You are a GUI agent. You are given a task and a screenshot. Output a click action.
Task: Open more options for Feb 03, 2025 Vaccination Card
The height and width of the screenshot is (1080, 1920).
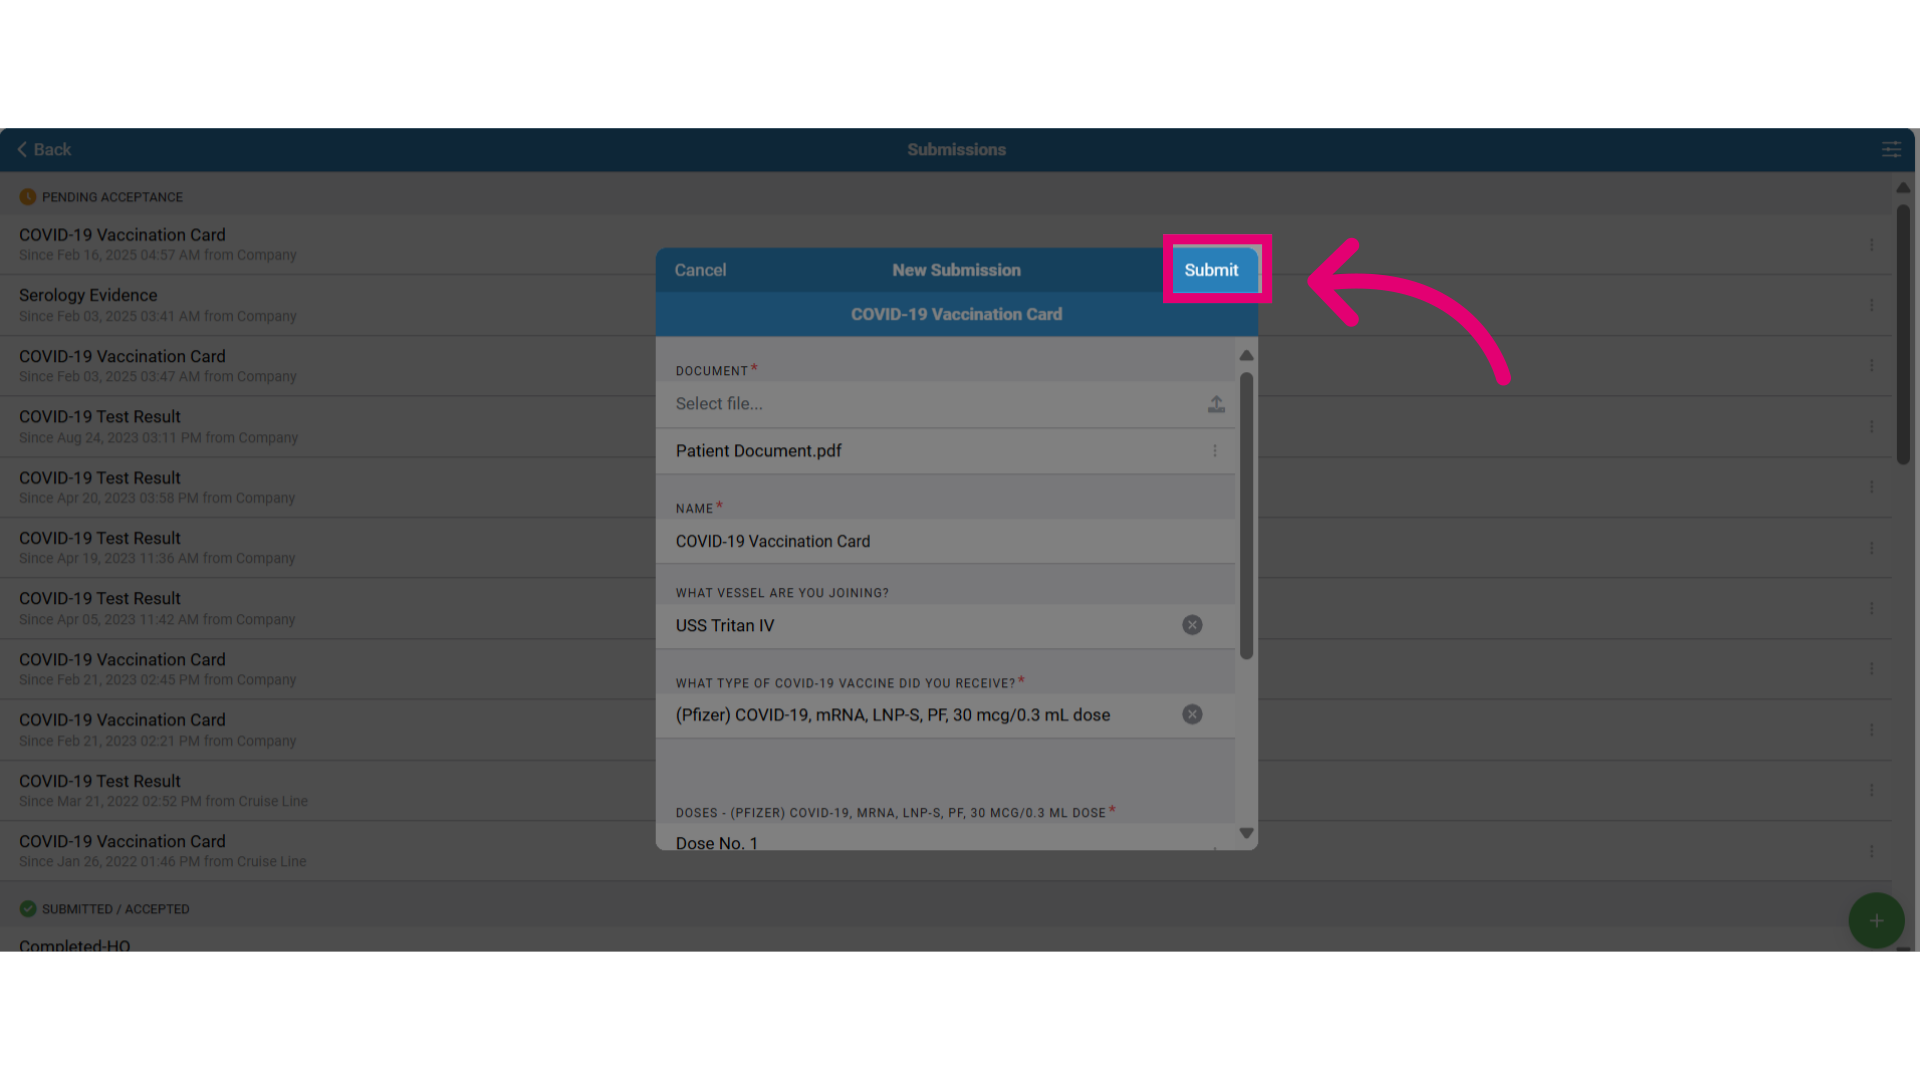(1871, 366)
